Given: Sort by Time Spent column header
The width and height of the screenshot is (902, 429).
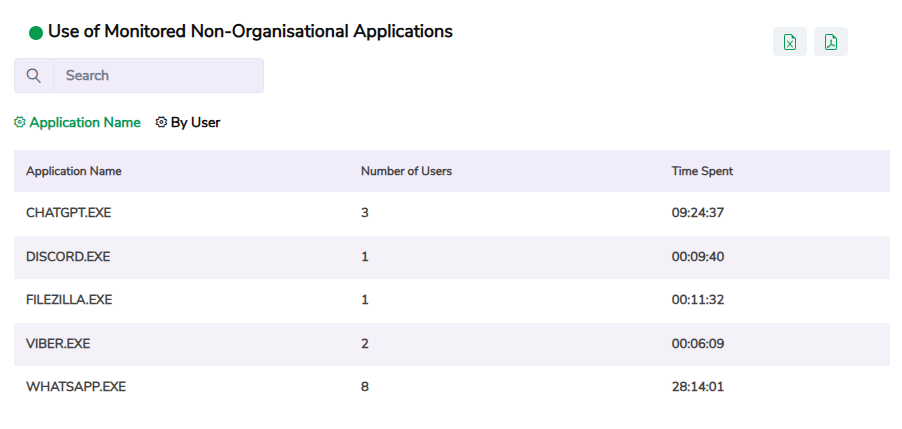Looking at the screenshot, I should coord(702,171).
